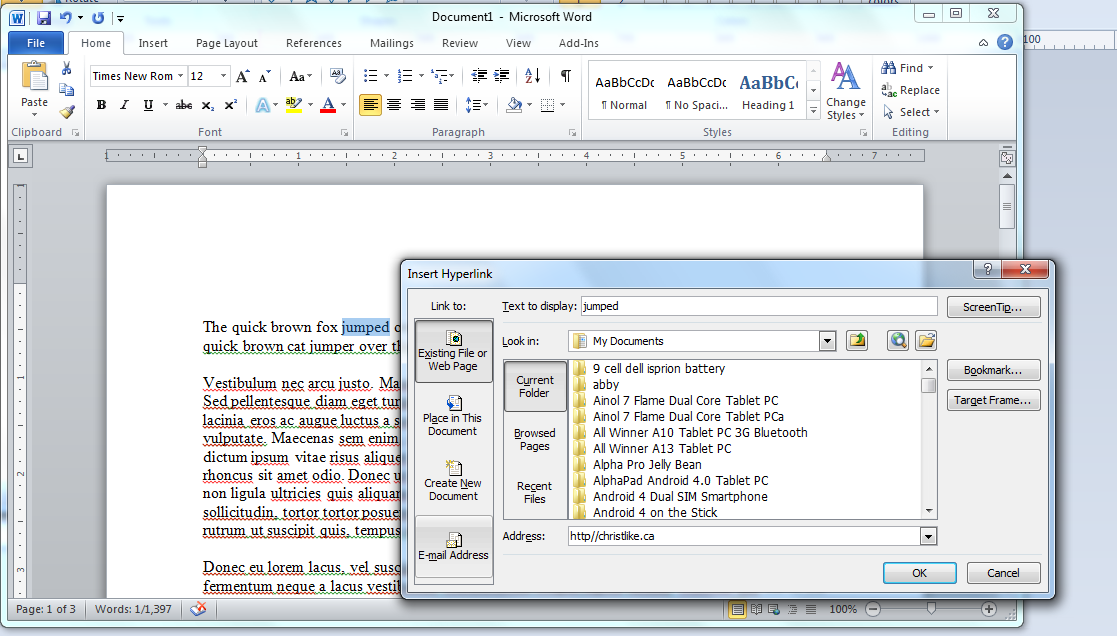Expand the Address dropdown arrow
The width and height of the screenshot is (1117, 636).
coord(928,536)
